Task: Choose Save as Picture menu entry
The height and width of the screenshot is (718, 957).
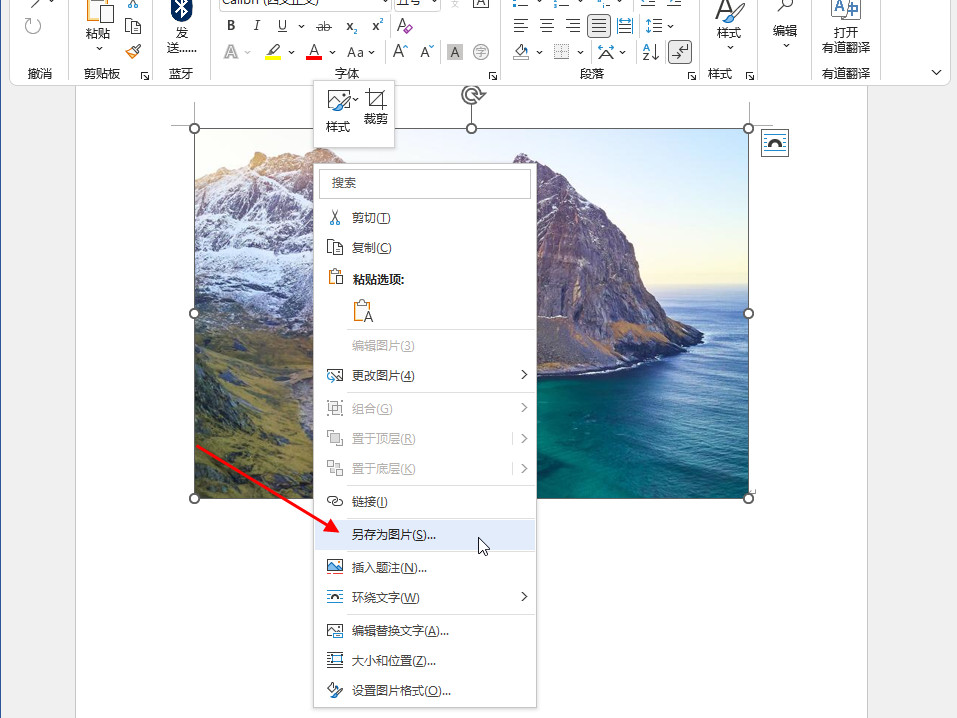Action: pos(425,535)
